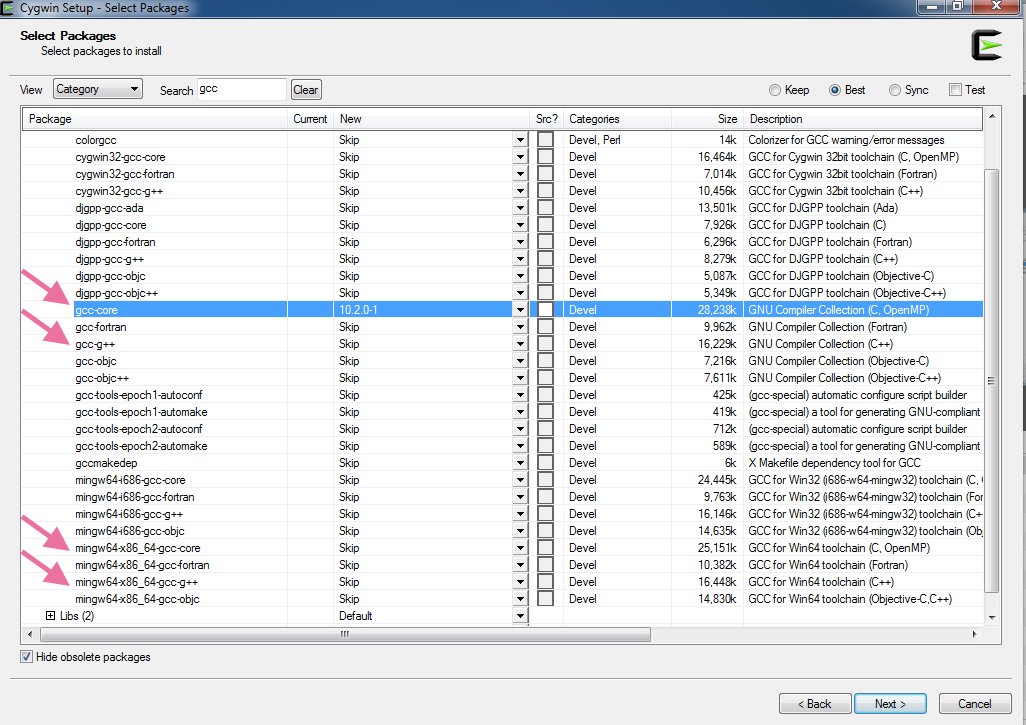
Task: Check the Src? box for gcc-core
Action: 545,310
